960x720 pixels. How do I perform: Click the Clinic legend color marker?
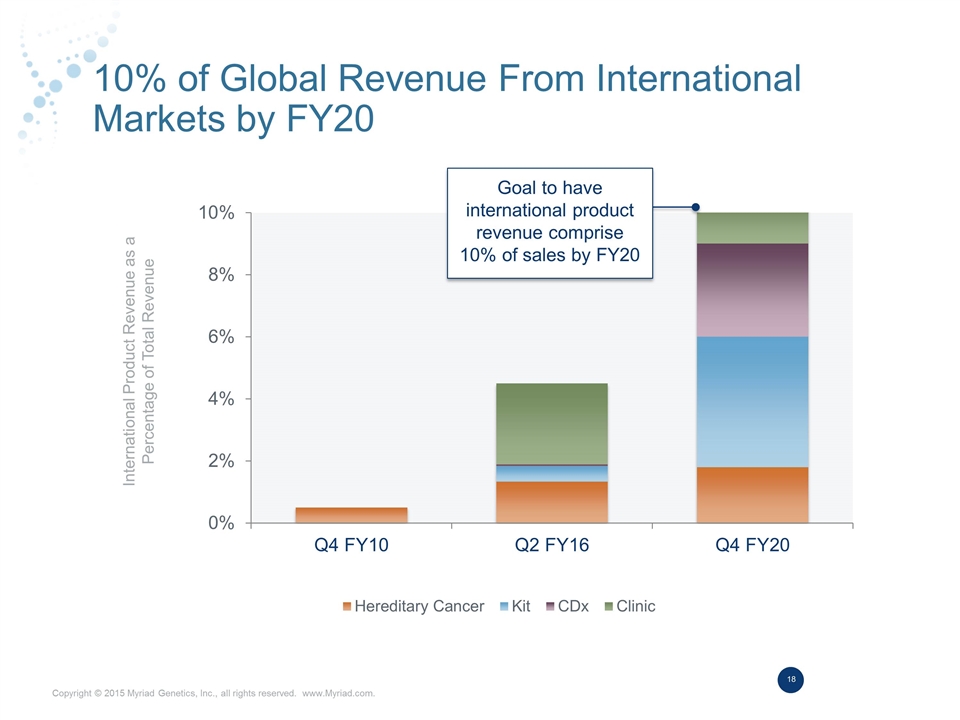click(608, 607)
